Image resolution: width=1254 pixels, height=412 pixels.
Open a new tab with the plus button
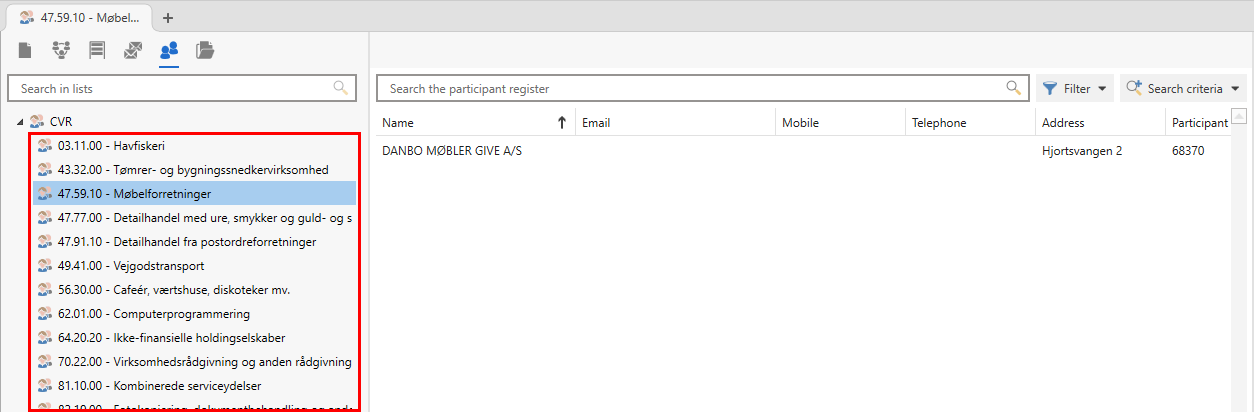coord(168,17)
